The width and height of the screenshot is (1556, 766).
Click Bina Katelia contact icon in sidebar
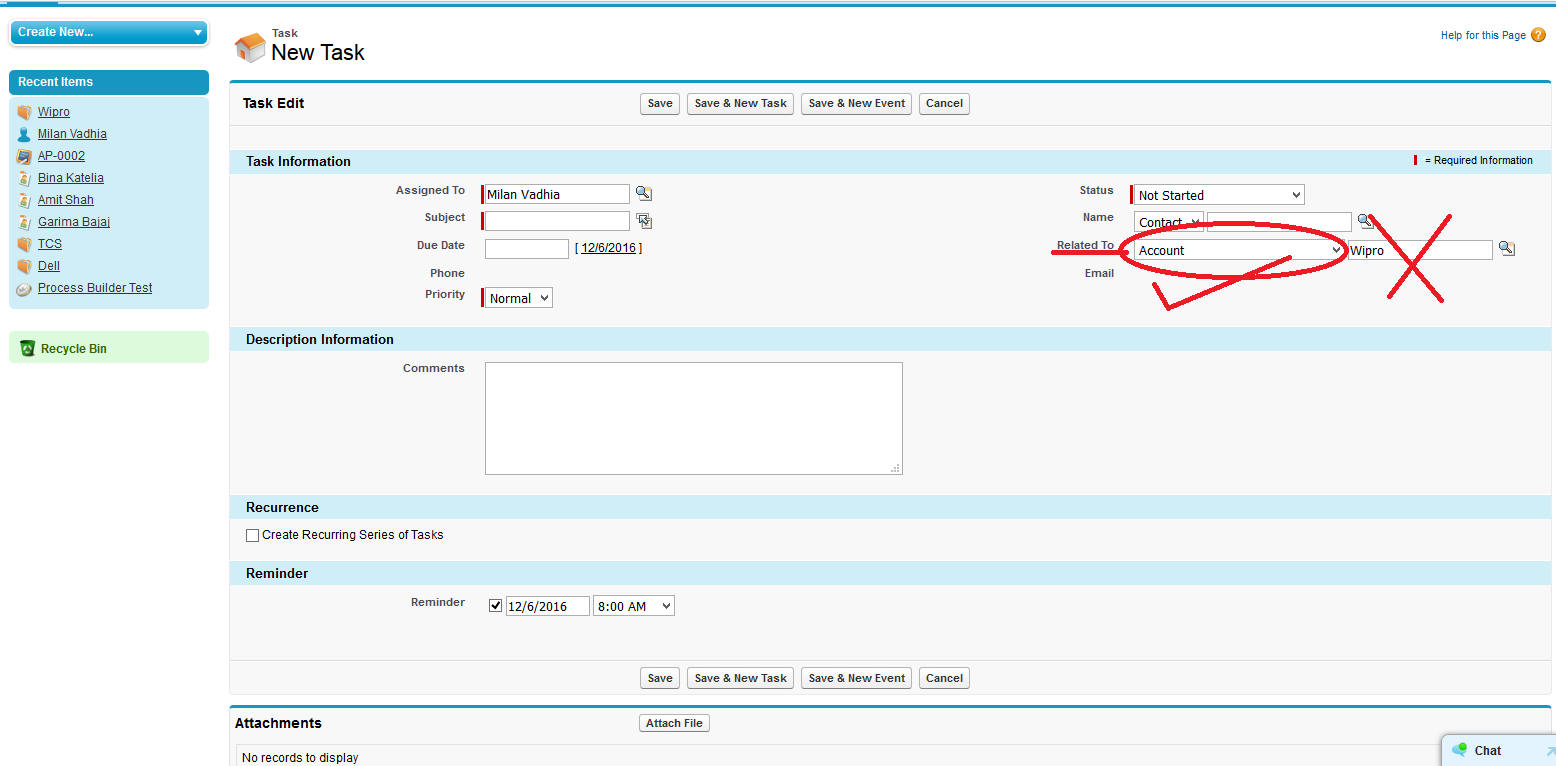pos(24,178)
